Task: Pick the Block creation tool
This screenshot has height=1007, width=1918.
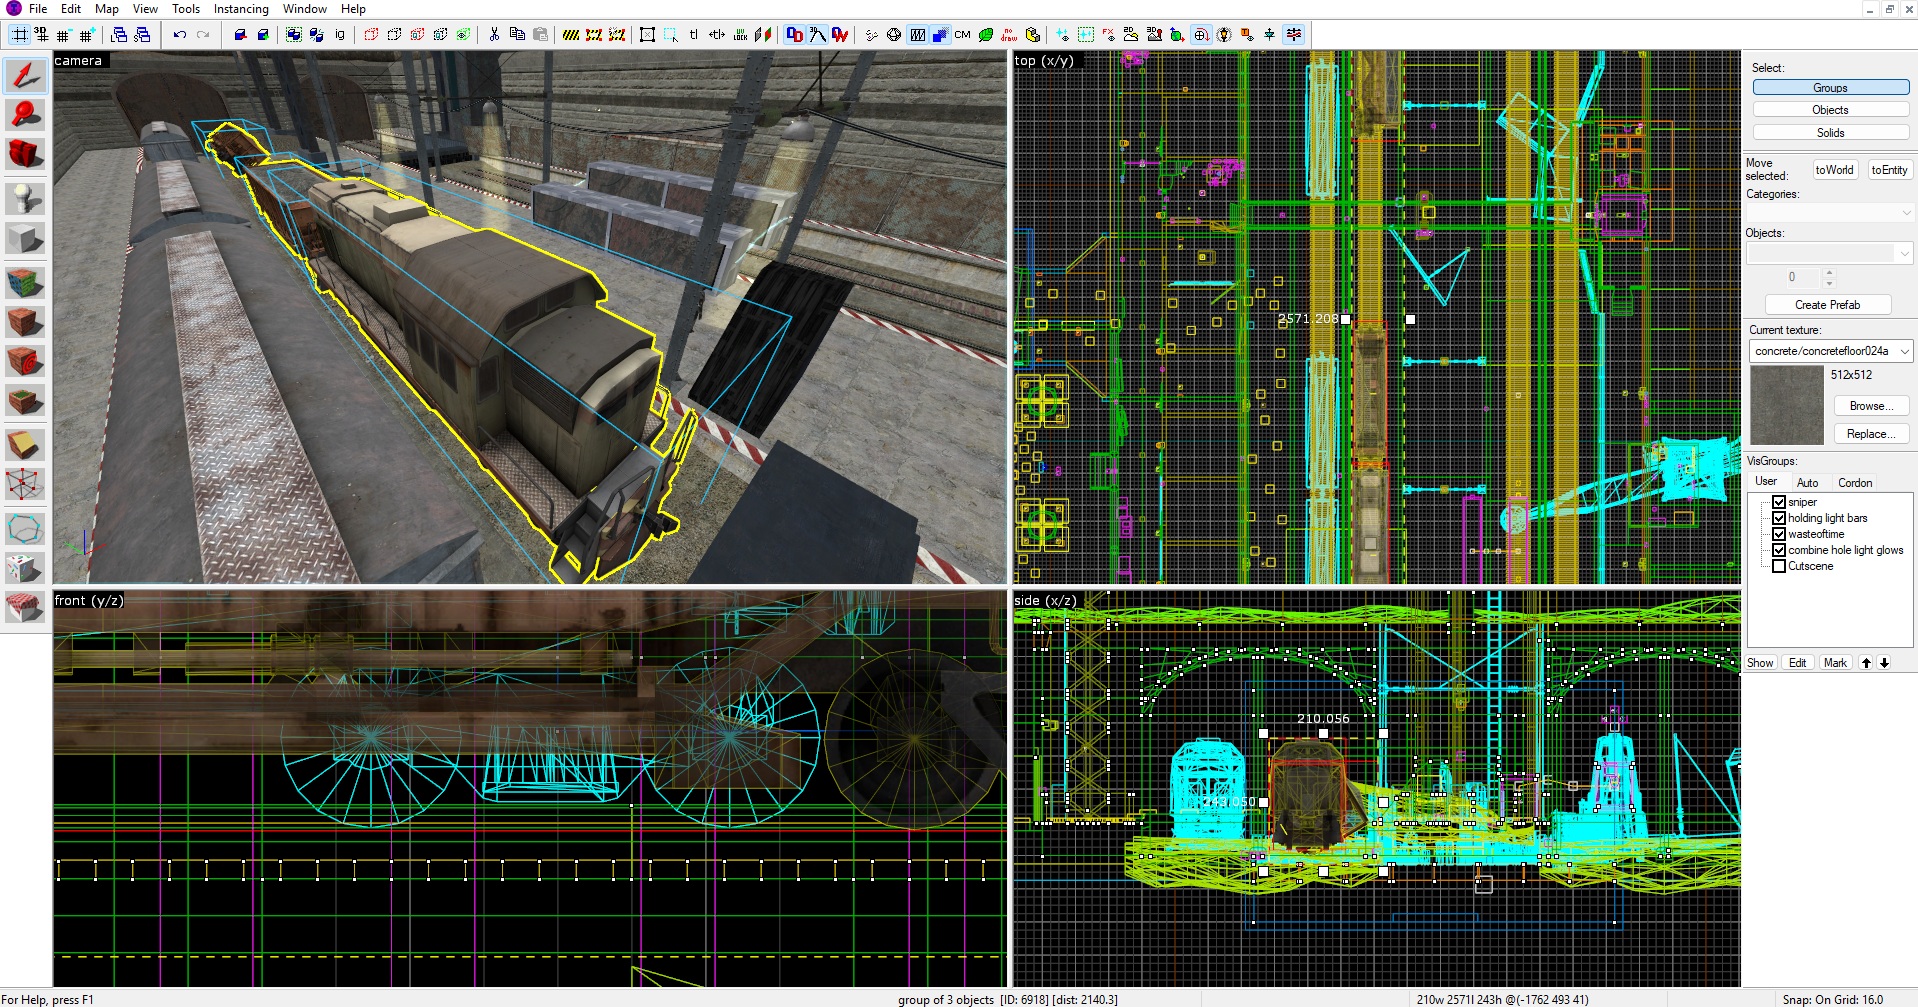Action: pos(25,239)
